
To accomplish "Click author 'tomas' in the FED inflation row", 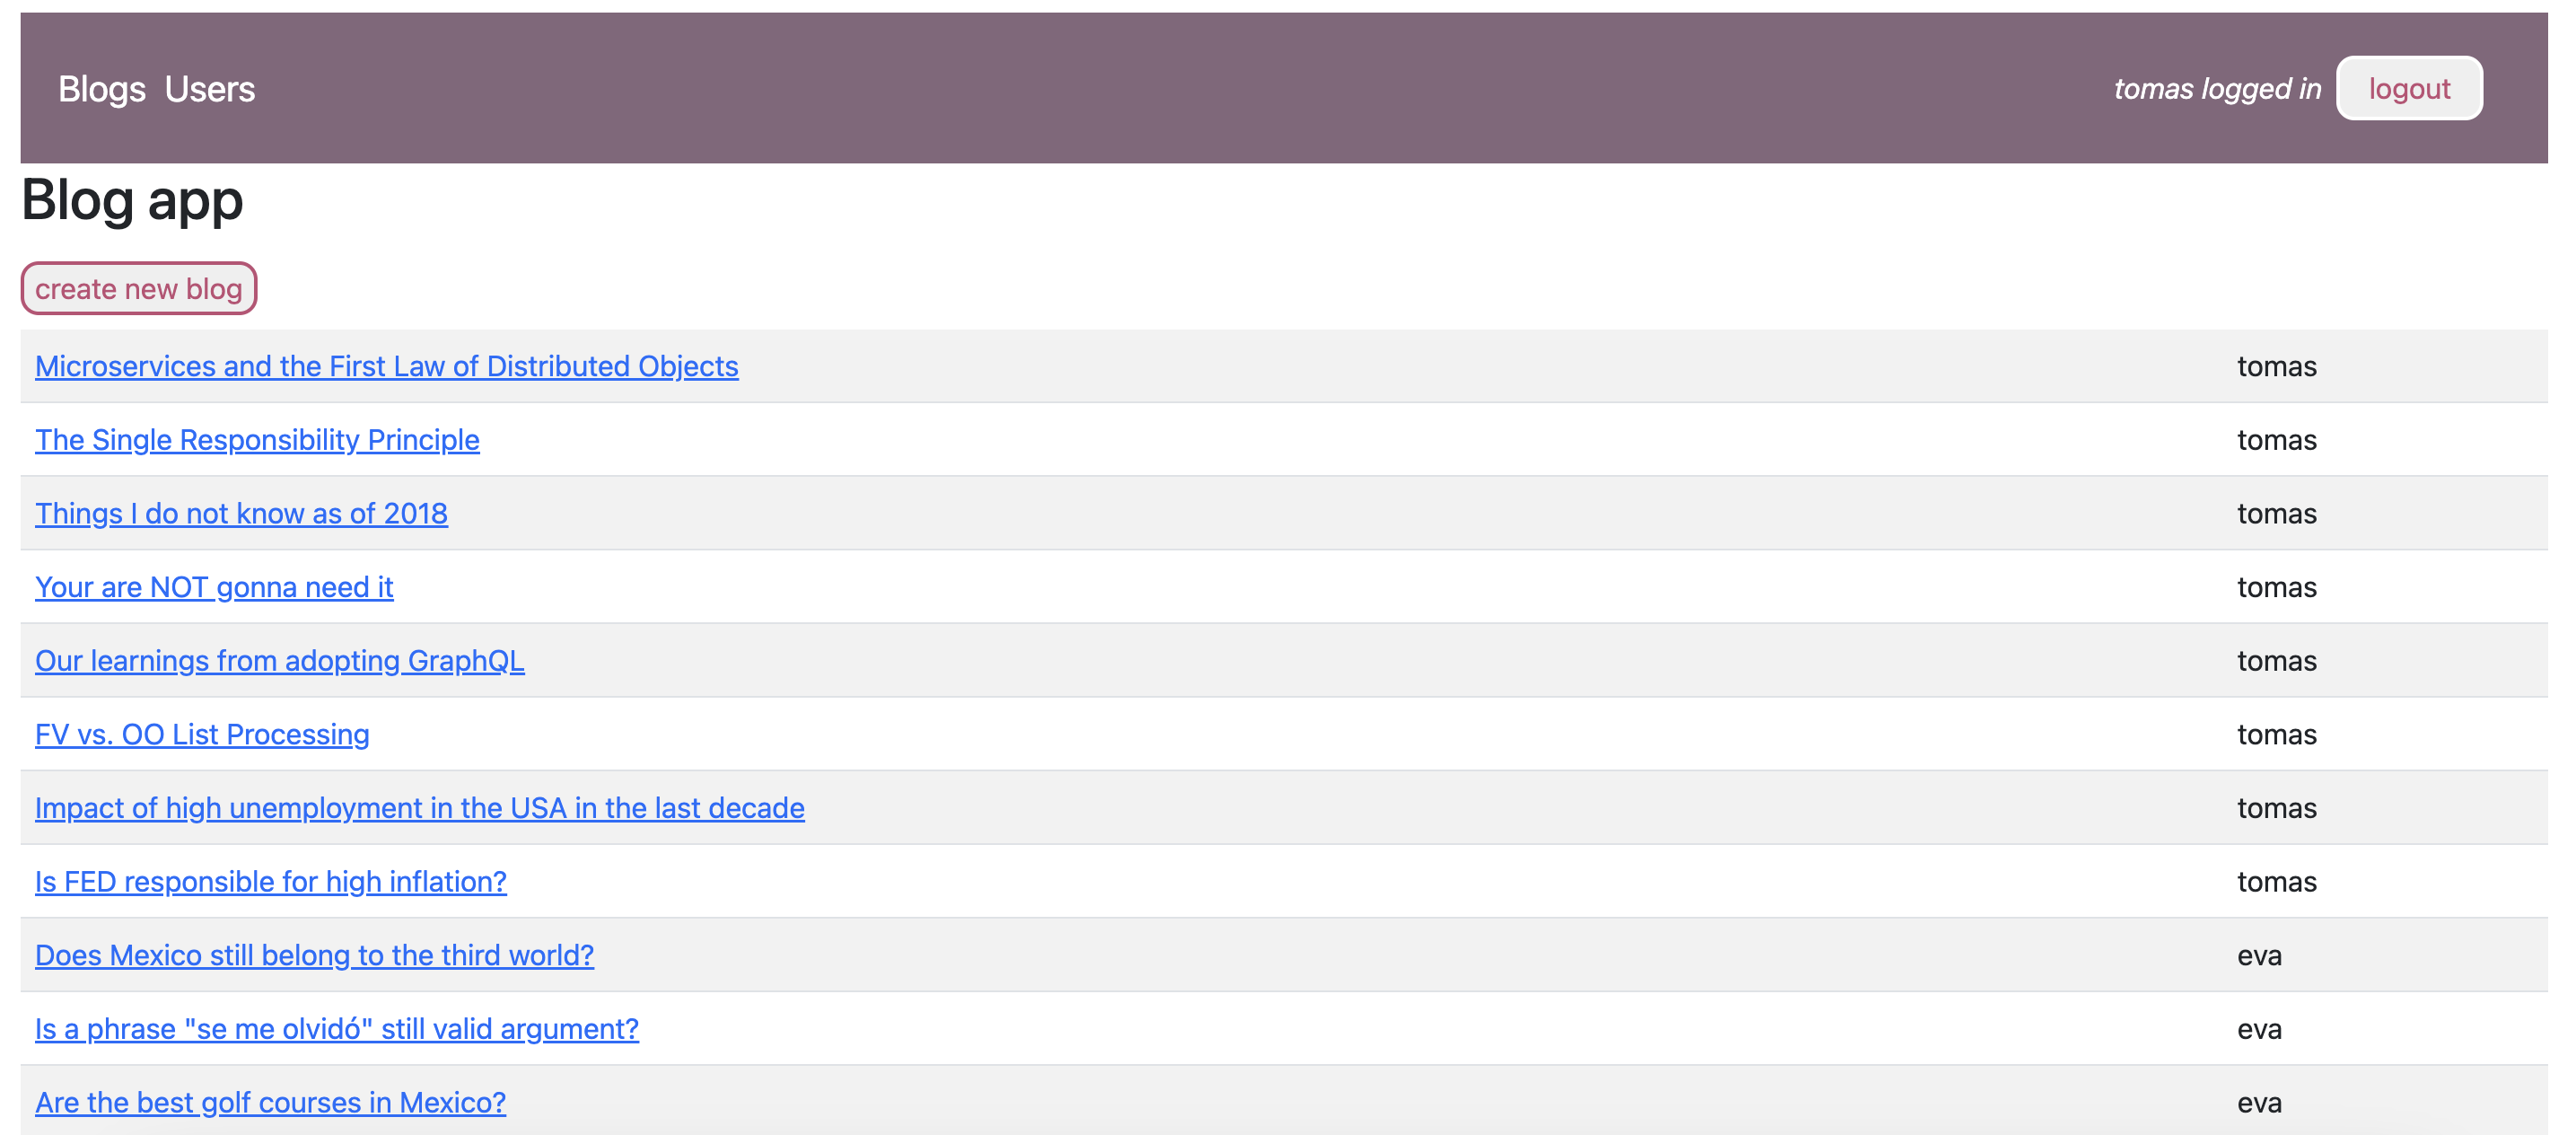I will point(2276,882).
